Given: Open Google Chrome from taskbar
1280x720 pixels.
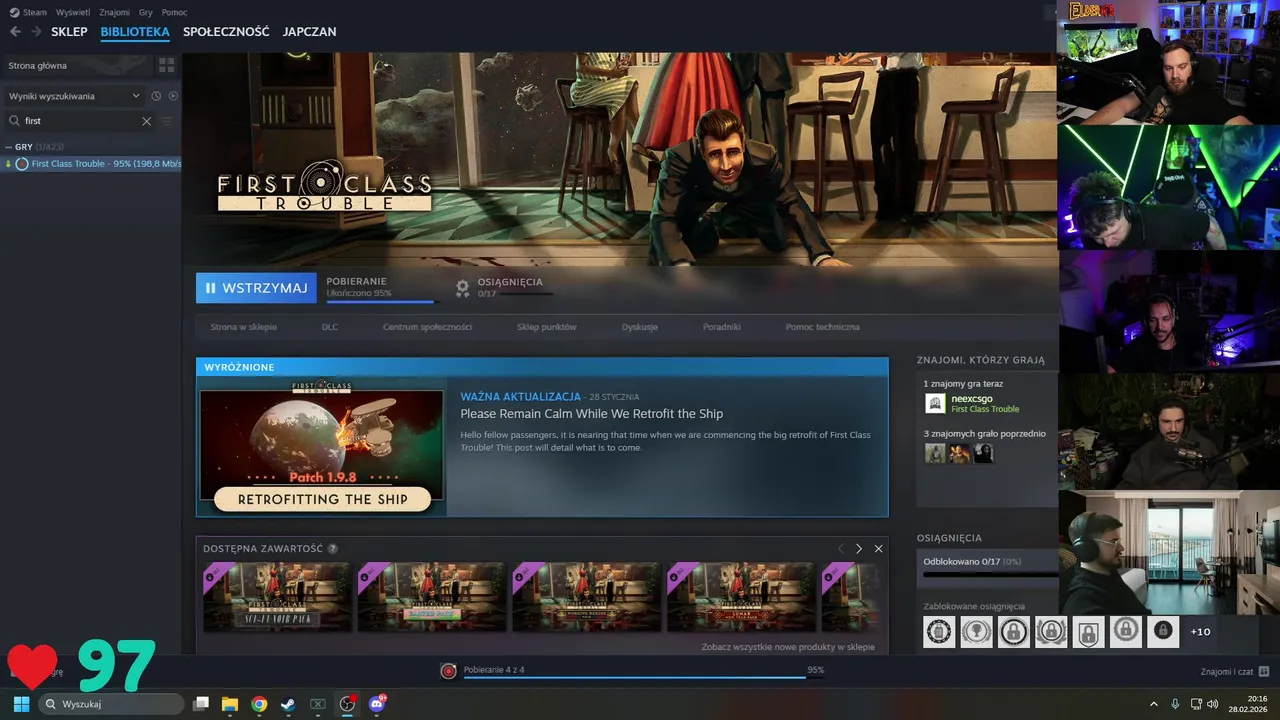Looking at the screenshot, I should (259, 704).
